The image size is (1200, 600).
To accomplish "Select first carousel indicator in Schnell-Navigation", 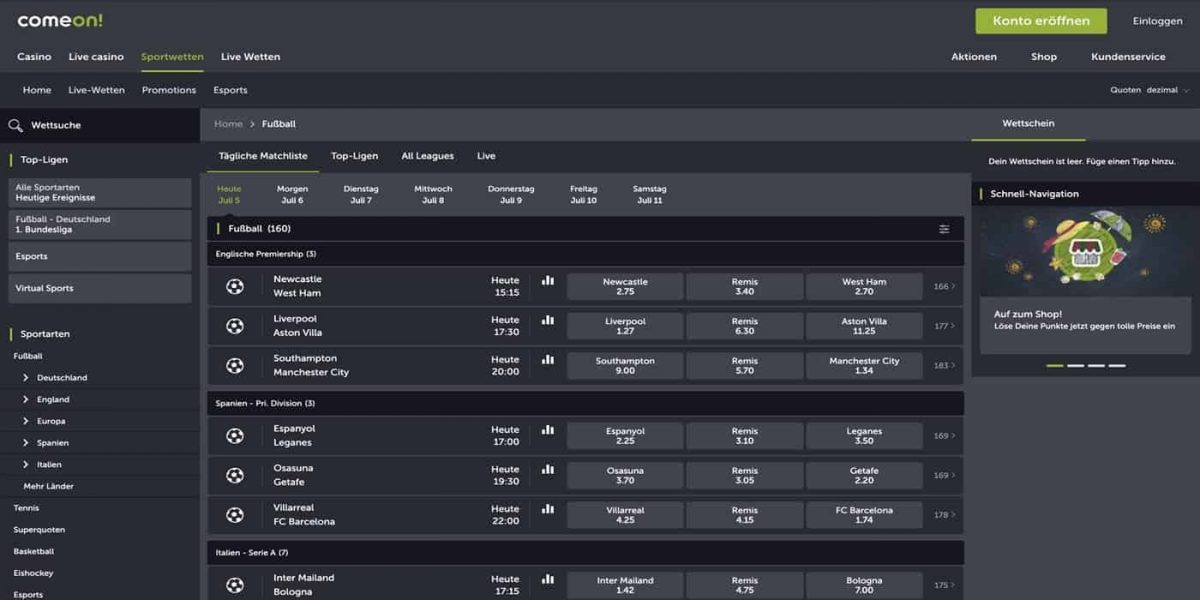I will (x=1055, y=366).
